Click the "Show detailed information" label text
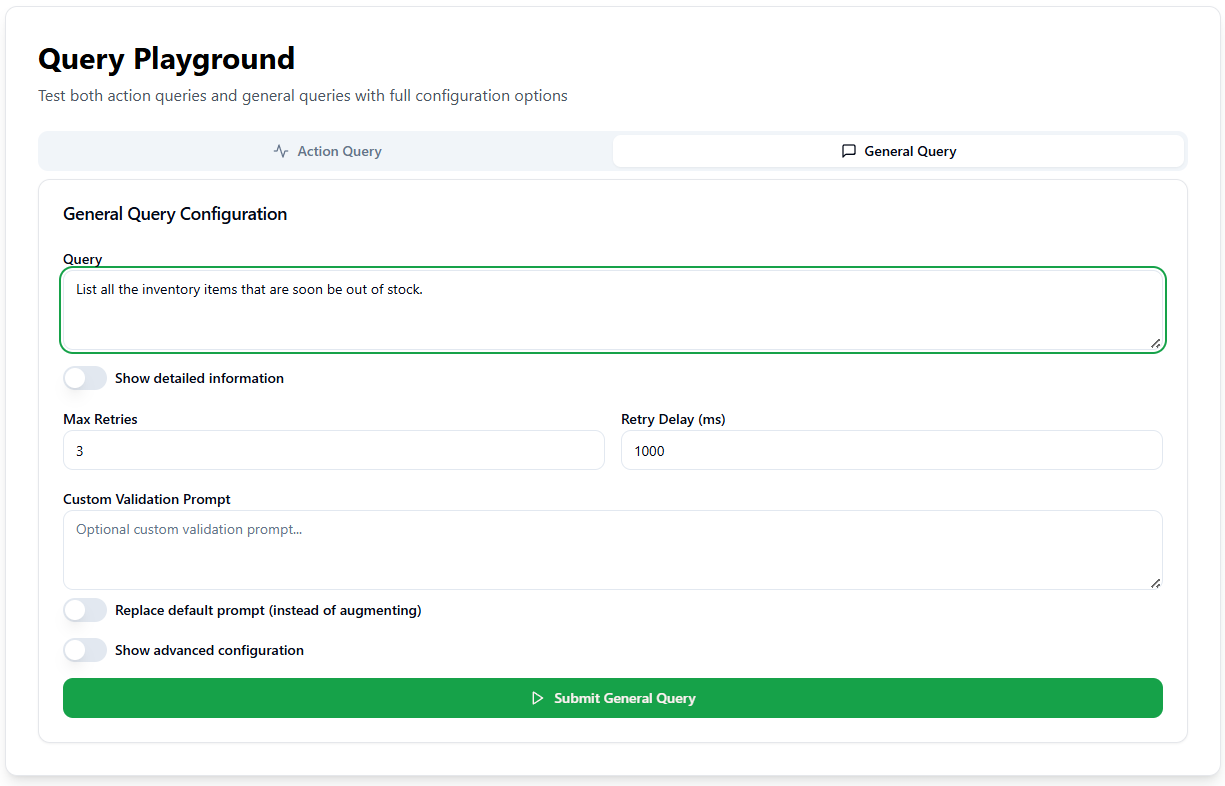 (x=199, y=378)
